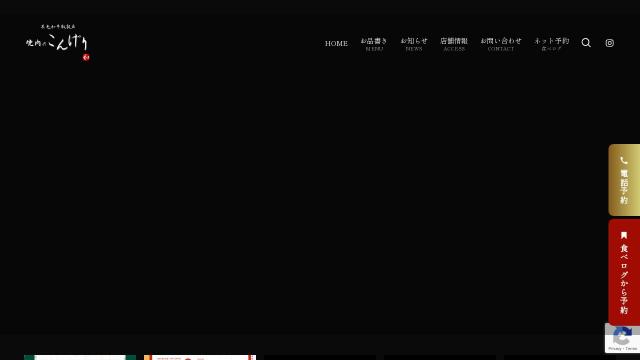Image resolution: width=640 pixels, height=360 pixels.
Task: Open reCAPTCHA Privacy link
Action: tap(615, 349)
